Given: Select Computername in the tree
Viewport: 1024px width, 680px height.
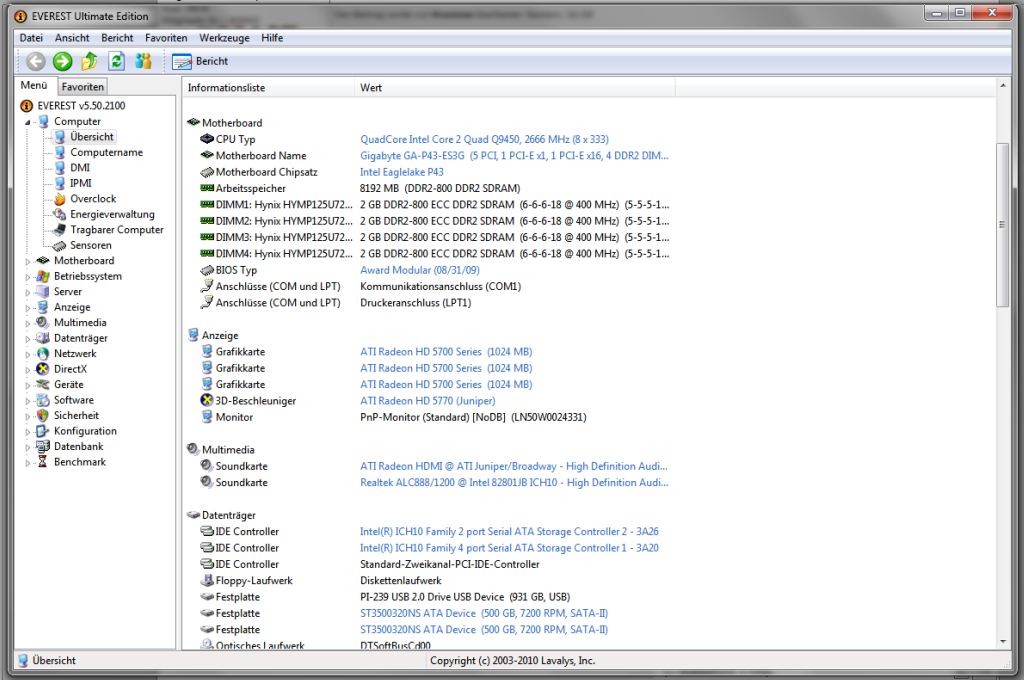Looking at the screenshot, I should (106, 152).
